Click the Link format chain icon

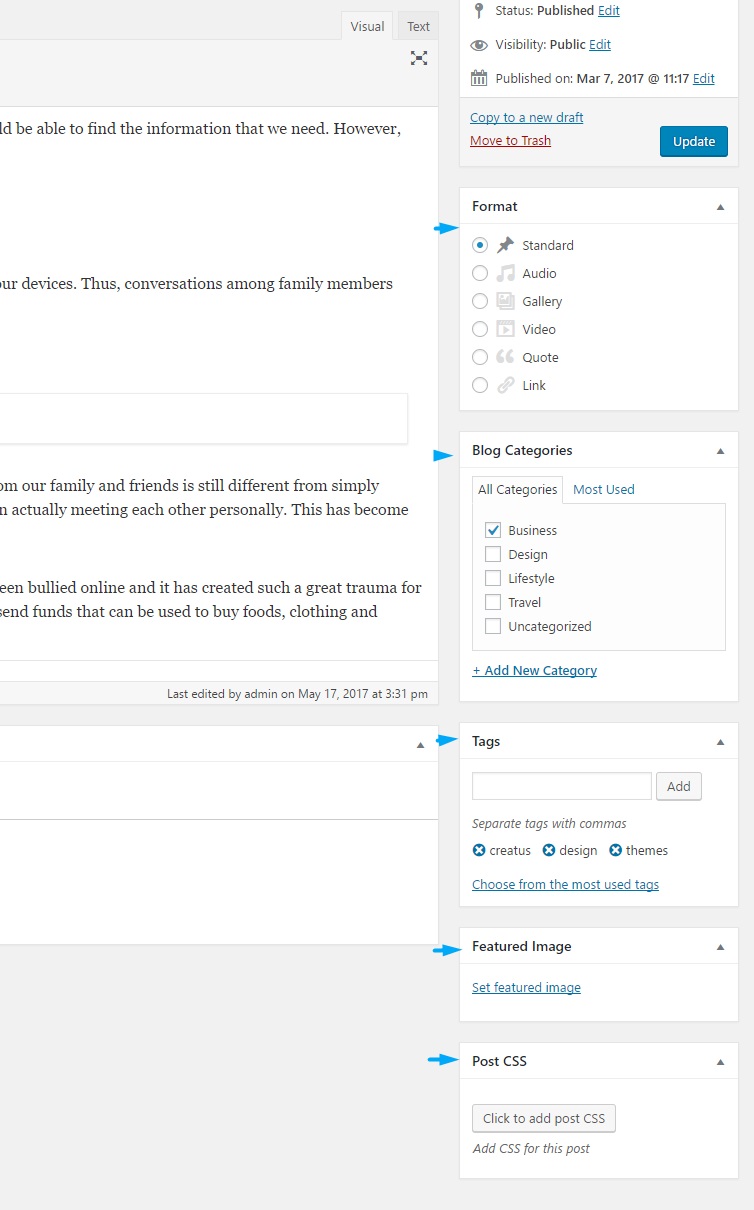[x=506, y=385]
